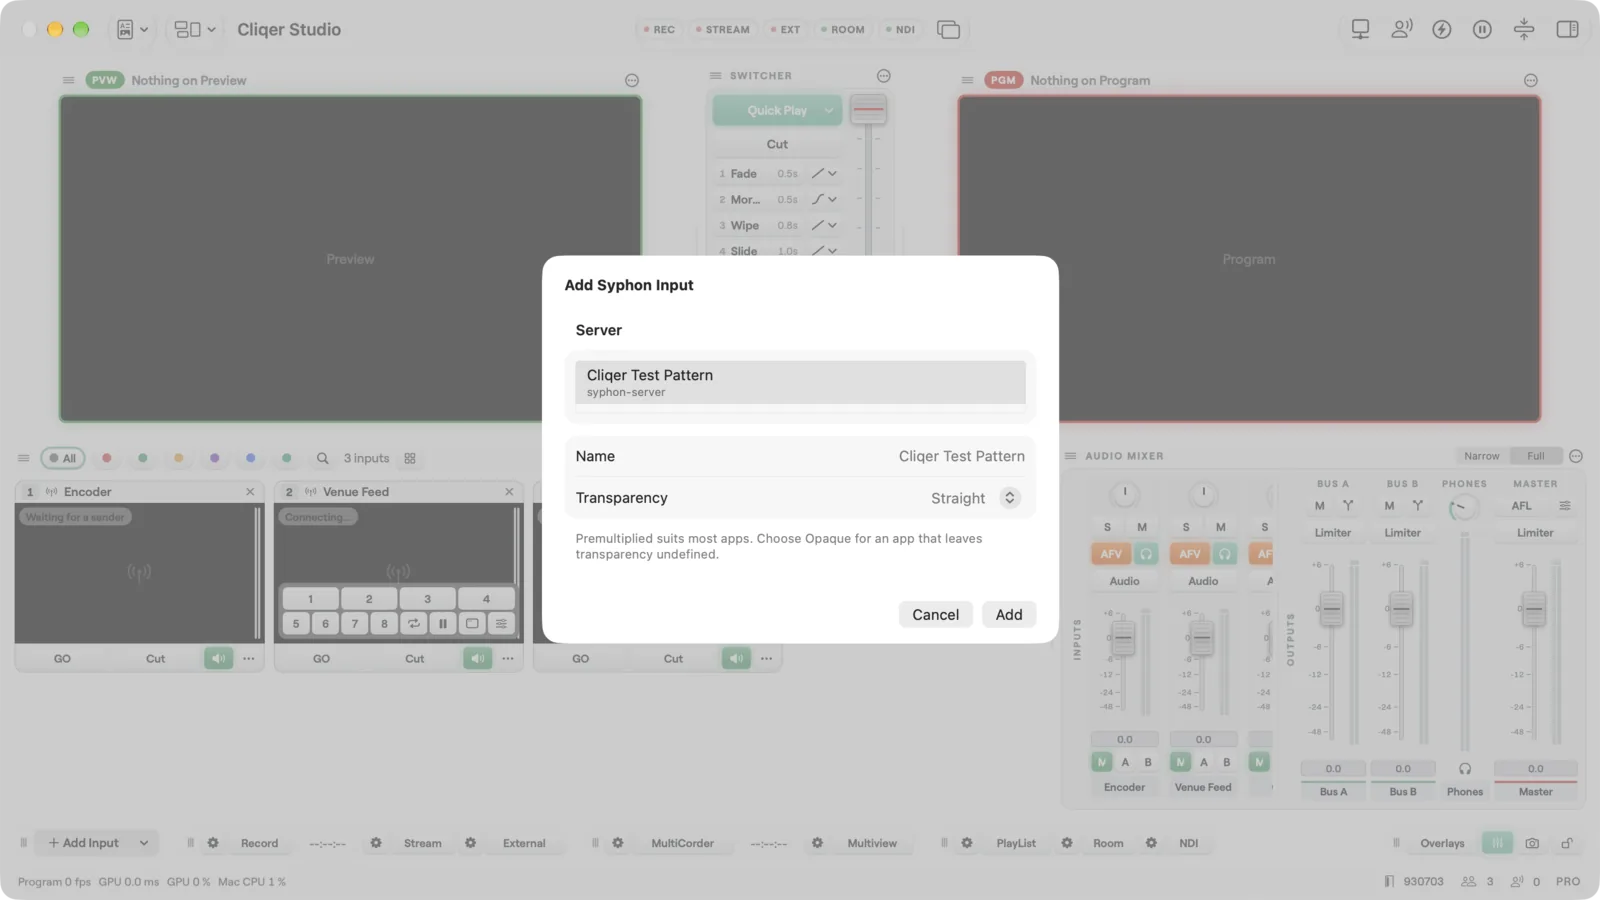Image resolution: width=1600 pixels, height=900 pixels.
Task: Click the Overlays button in bottom bar
Action: pos(1442,844)
